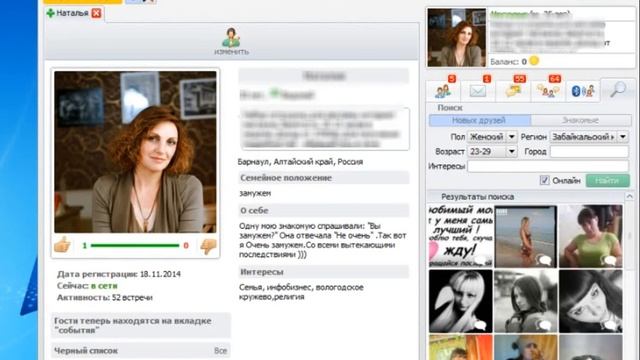Open black-and-white woman lying down result
Screen dimensions: 640x360
[591, 301]
